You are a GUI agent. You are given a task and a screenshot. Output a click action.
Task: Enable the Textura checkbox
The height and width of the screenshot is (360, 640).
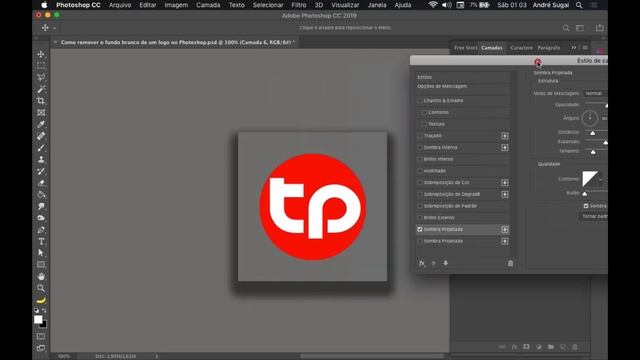424,124
